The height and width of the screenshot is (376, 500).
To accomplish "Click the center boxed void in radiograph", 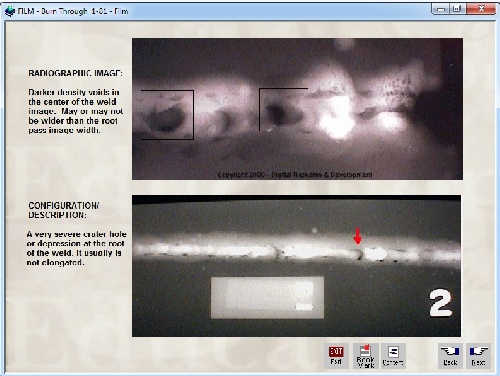I will (x=283, y=109).
